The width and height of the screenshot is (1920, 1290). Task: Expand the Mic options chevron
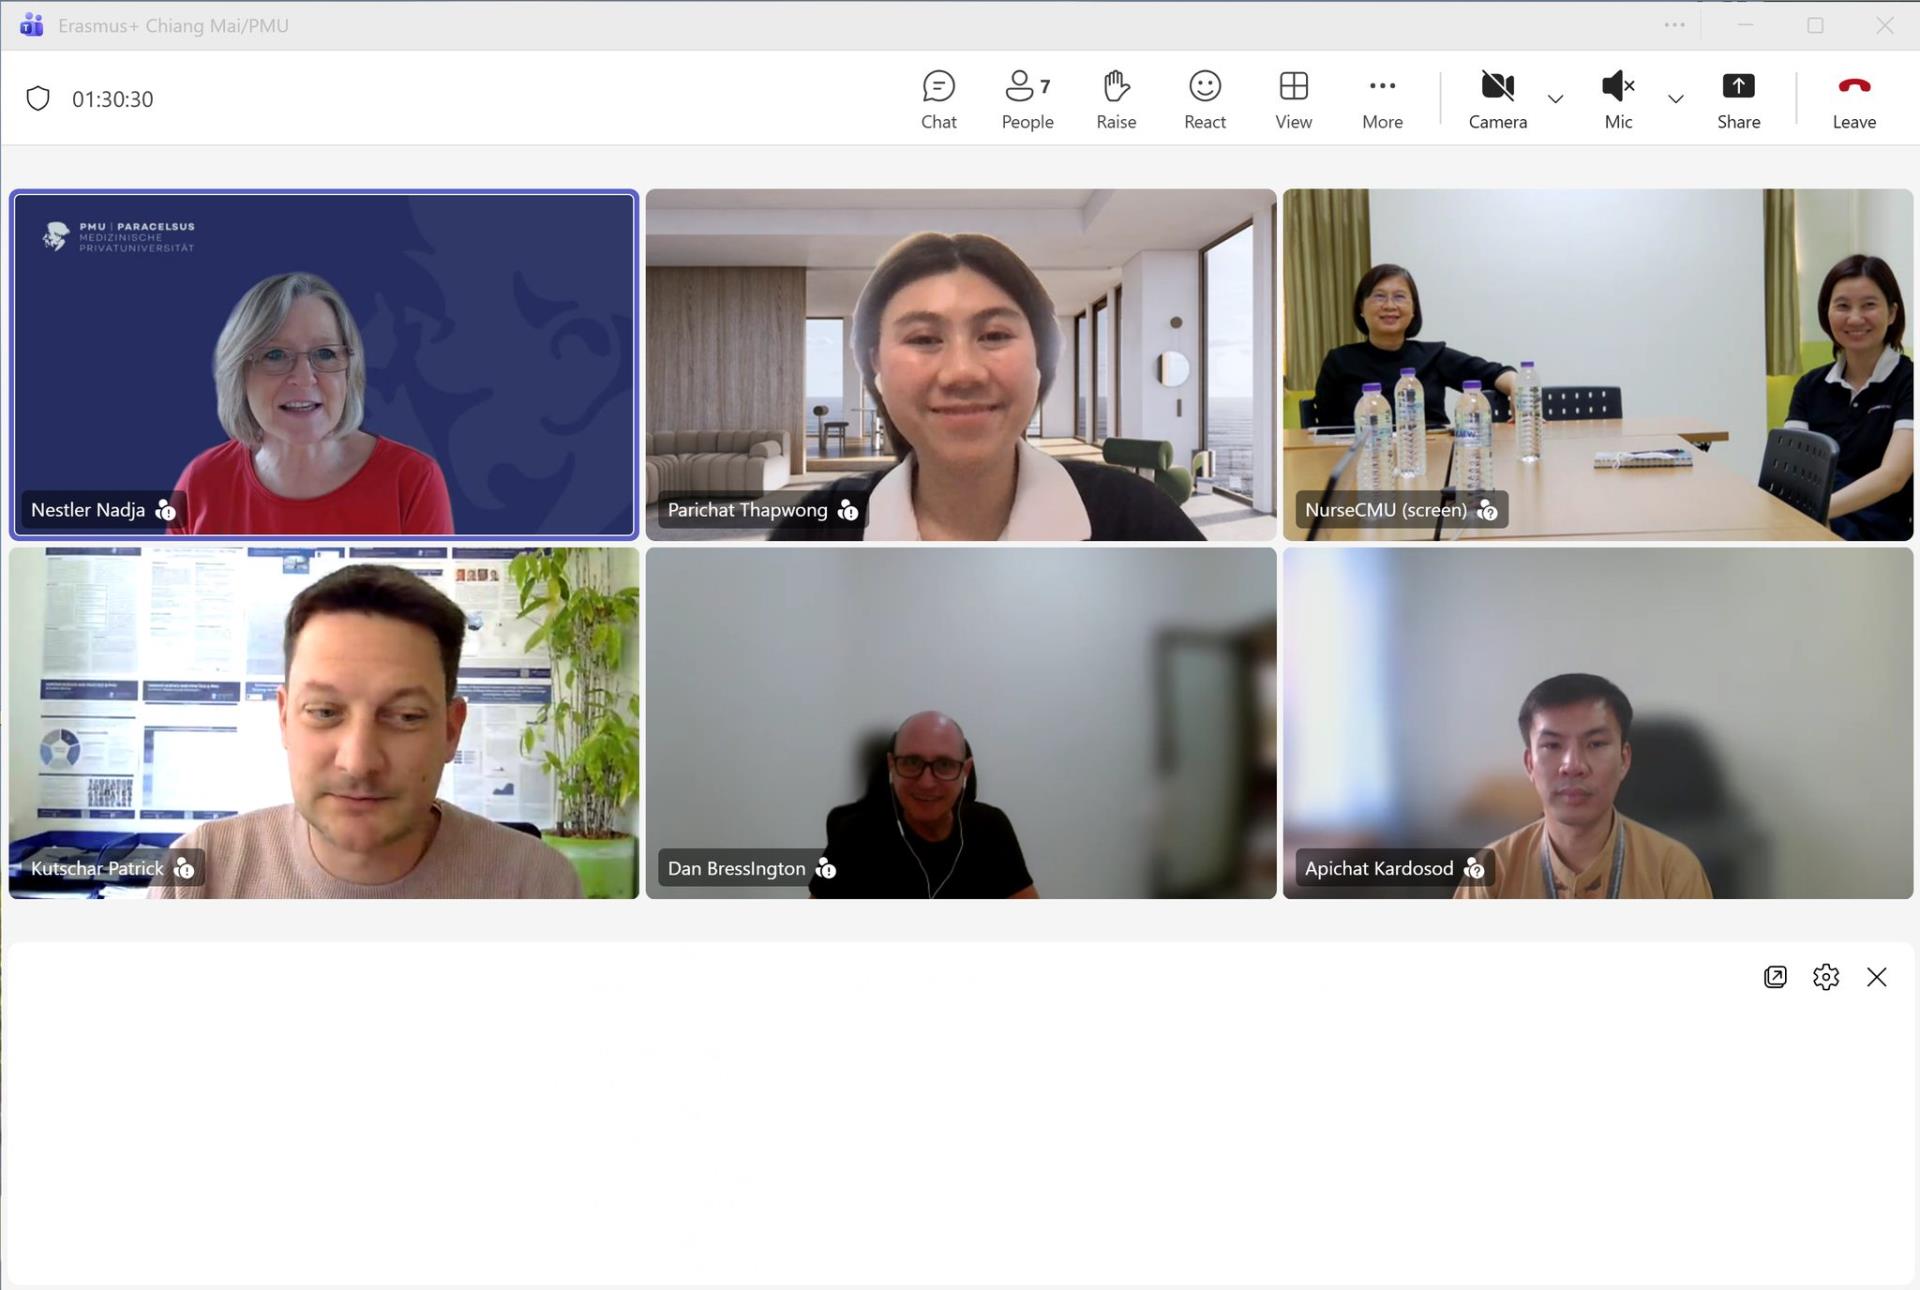pyautogui.click(x=1675, y=99)
